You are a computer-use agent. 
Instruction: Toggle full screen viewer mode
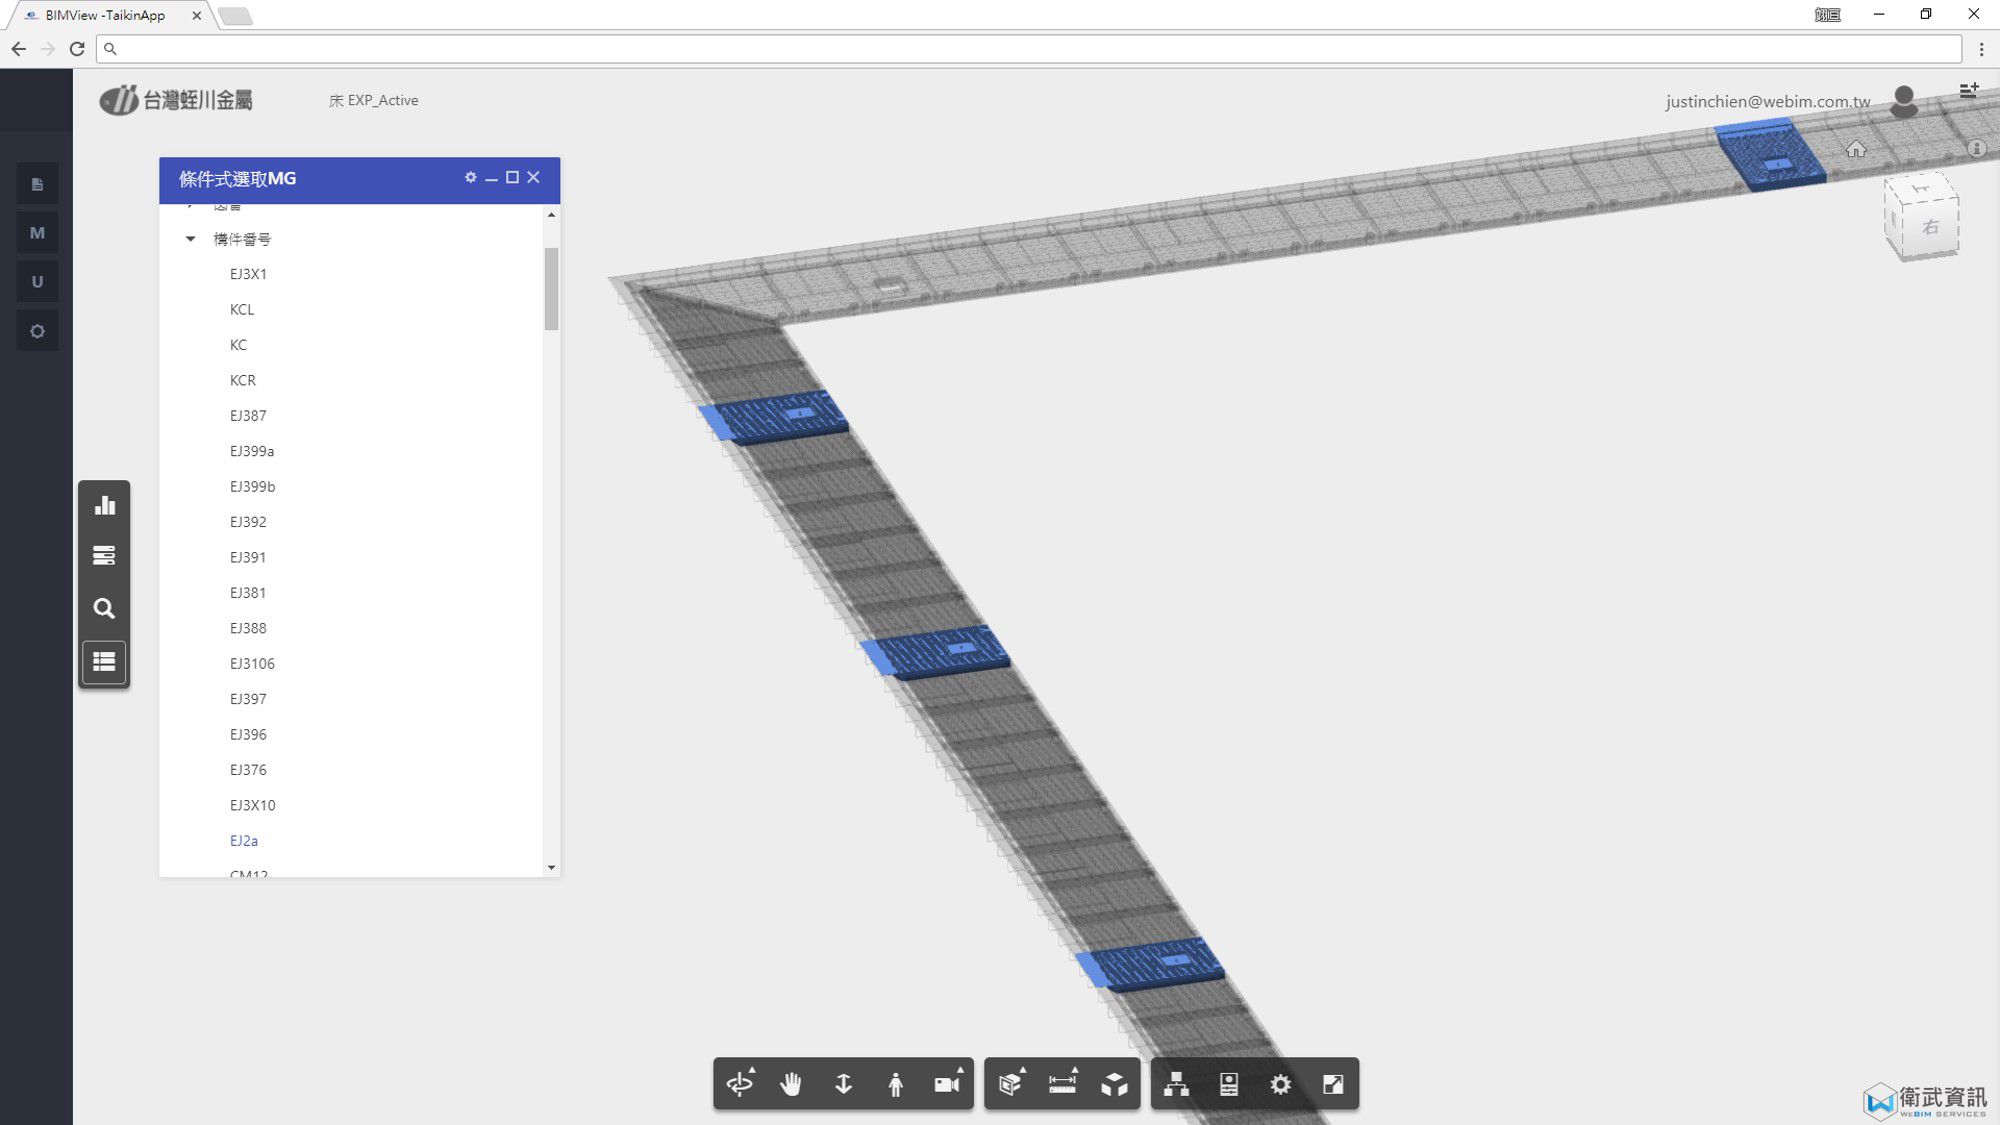coord(1333,1084)
